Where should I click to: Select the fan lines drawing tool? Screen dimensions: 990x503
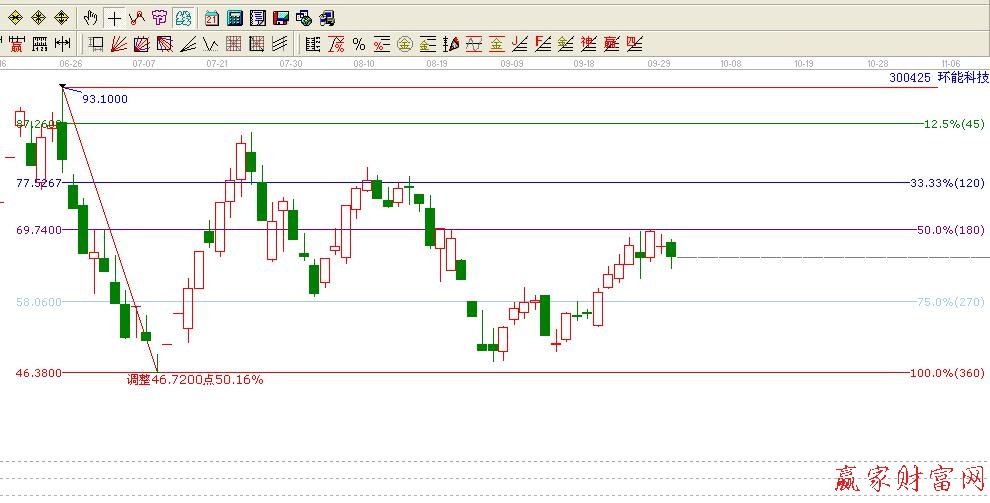pyautogui.click(x=118, y=43)
